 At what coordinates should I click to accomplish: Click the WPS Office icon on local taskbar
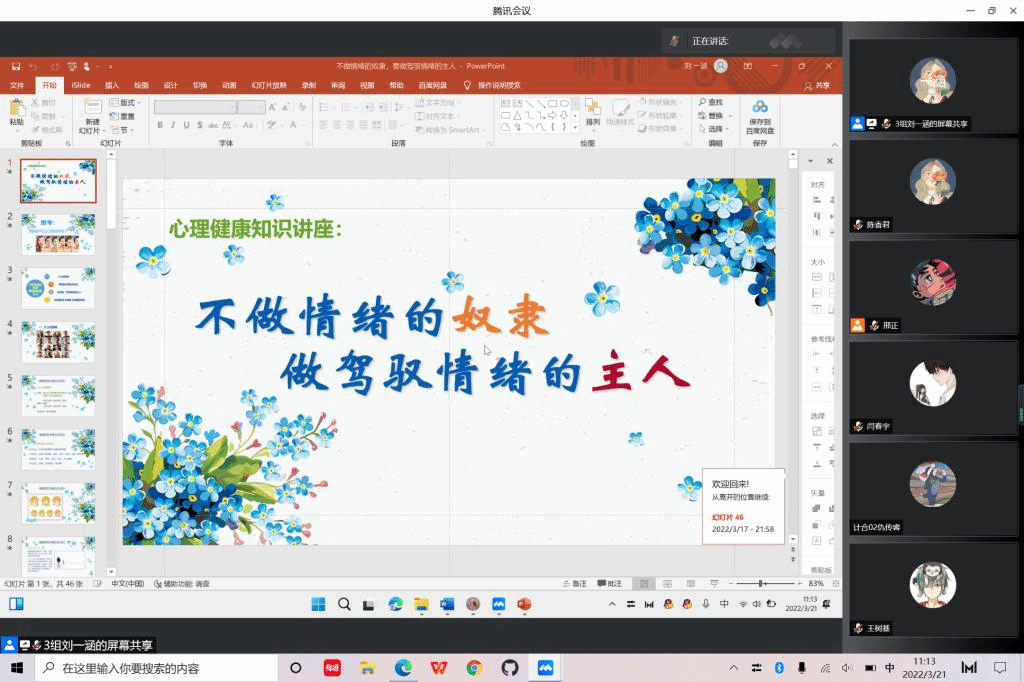tap(439, 668)
